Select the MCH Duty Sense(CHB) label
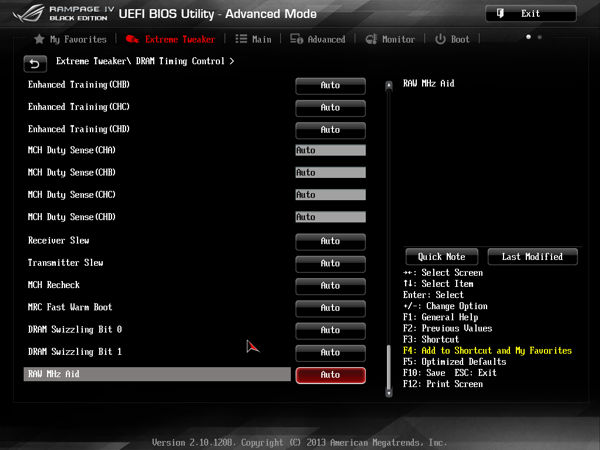 [x=72, y=173]
